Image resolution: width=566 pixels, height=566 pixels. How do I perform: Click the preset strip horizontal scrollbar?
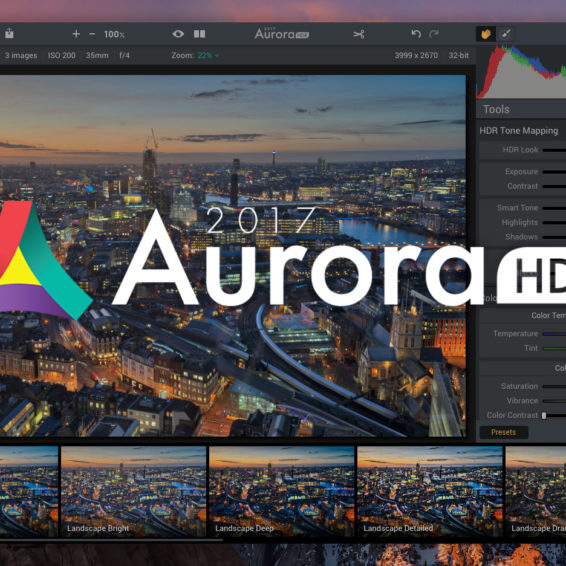pyautogui.click(x=111, y=540)
